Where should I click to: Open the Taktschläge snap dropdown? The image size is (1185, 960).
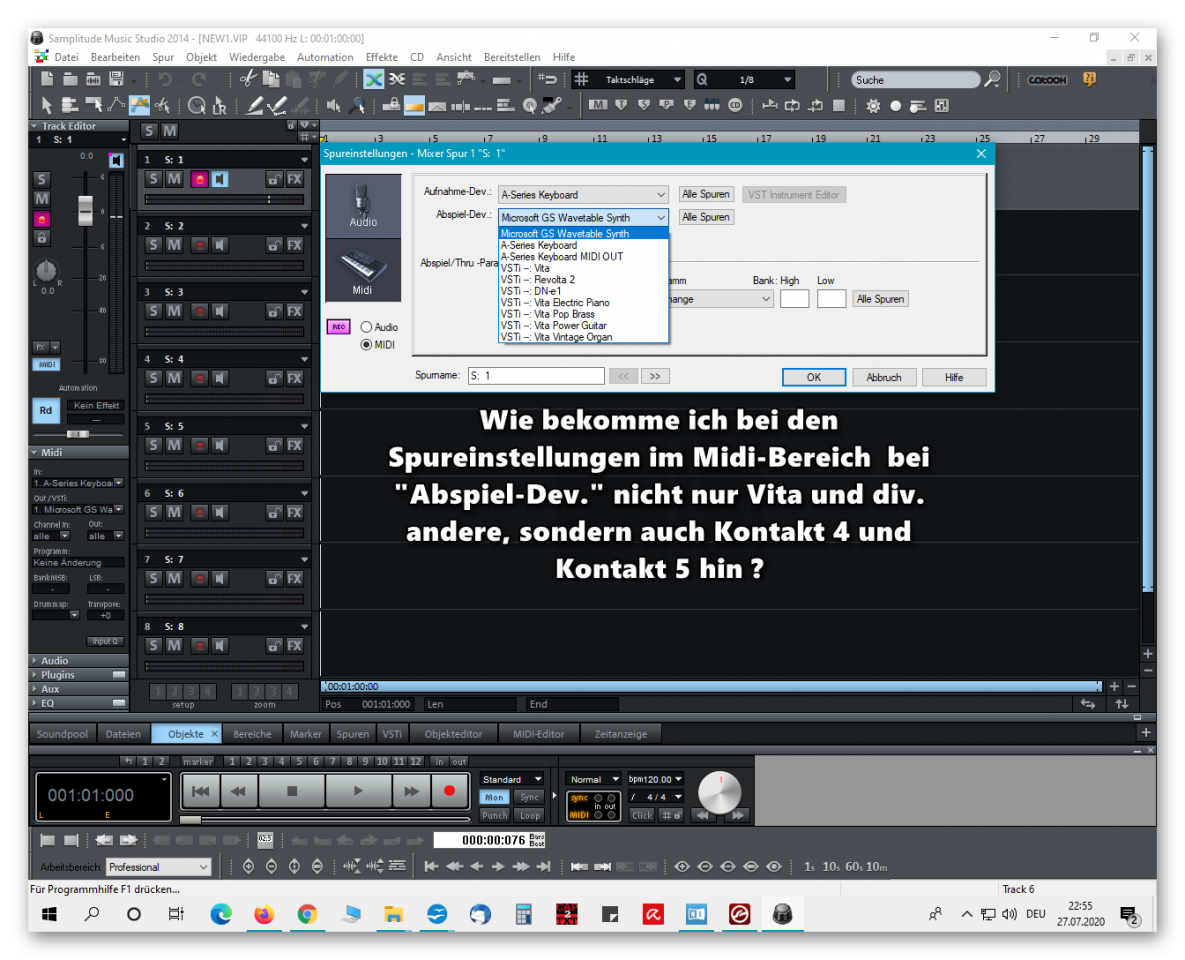tap(677, 79)
